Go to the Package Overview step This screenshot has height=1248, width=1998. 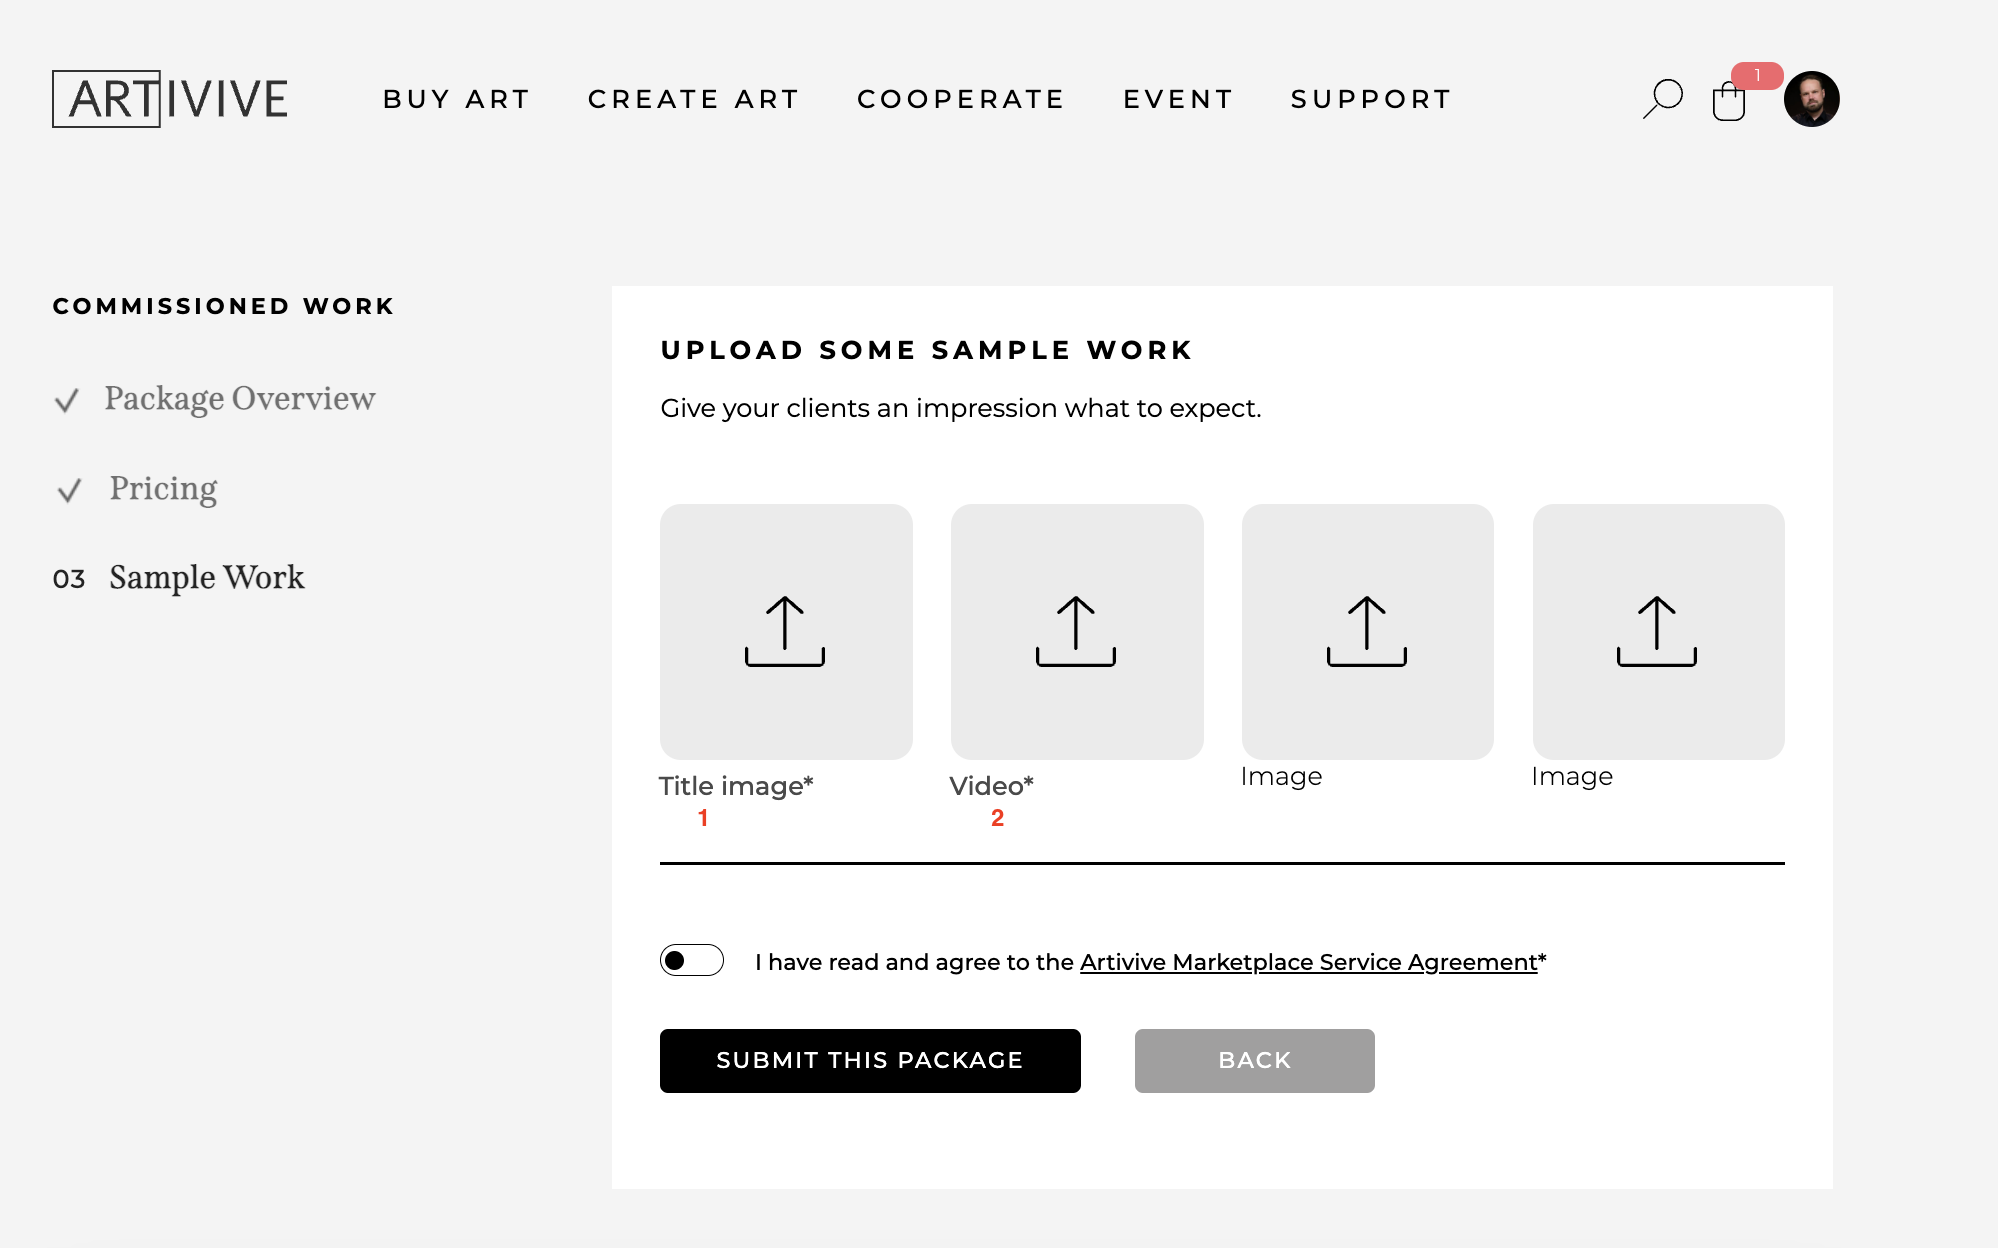240,399
